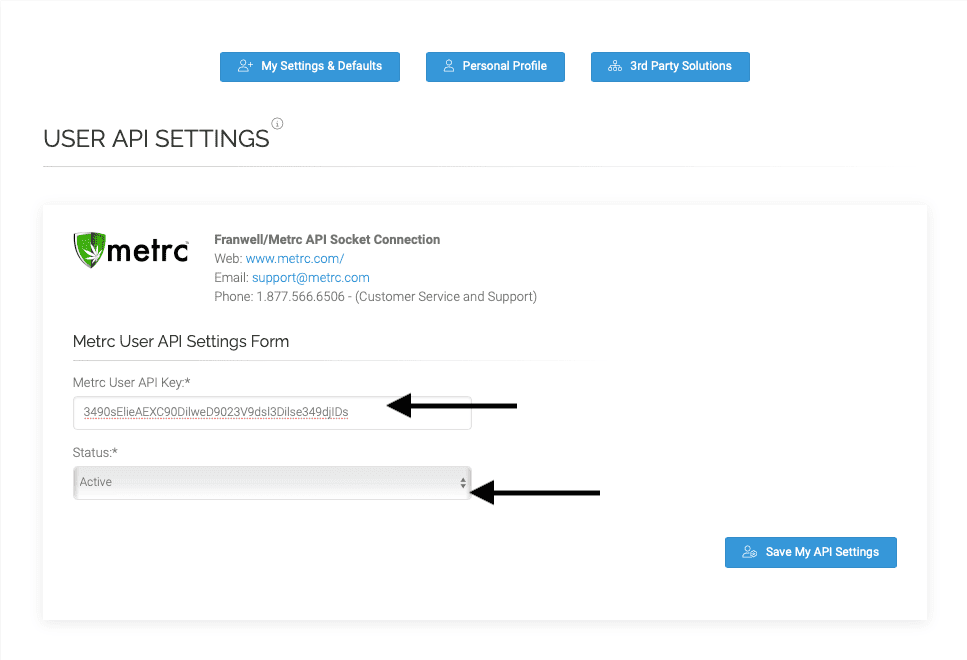Image resolution: width=967 pixels, height=660 pixels.
Task: Click the Status field label
Action: tap(95, 453)
